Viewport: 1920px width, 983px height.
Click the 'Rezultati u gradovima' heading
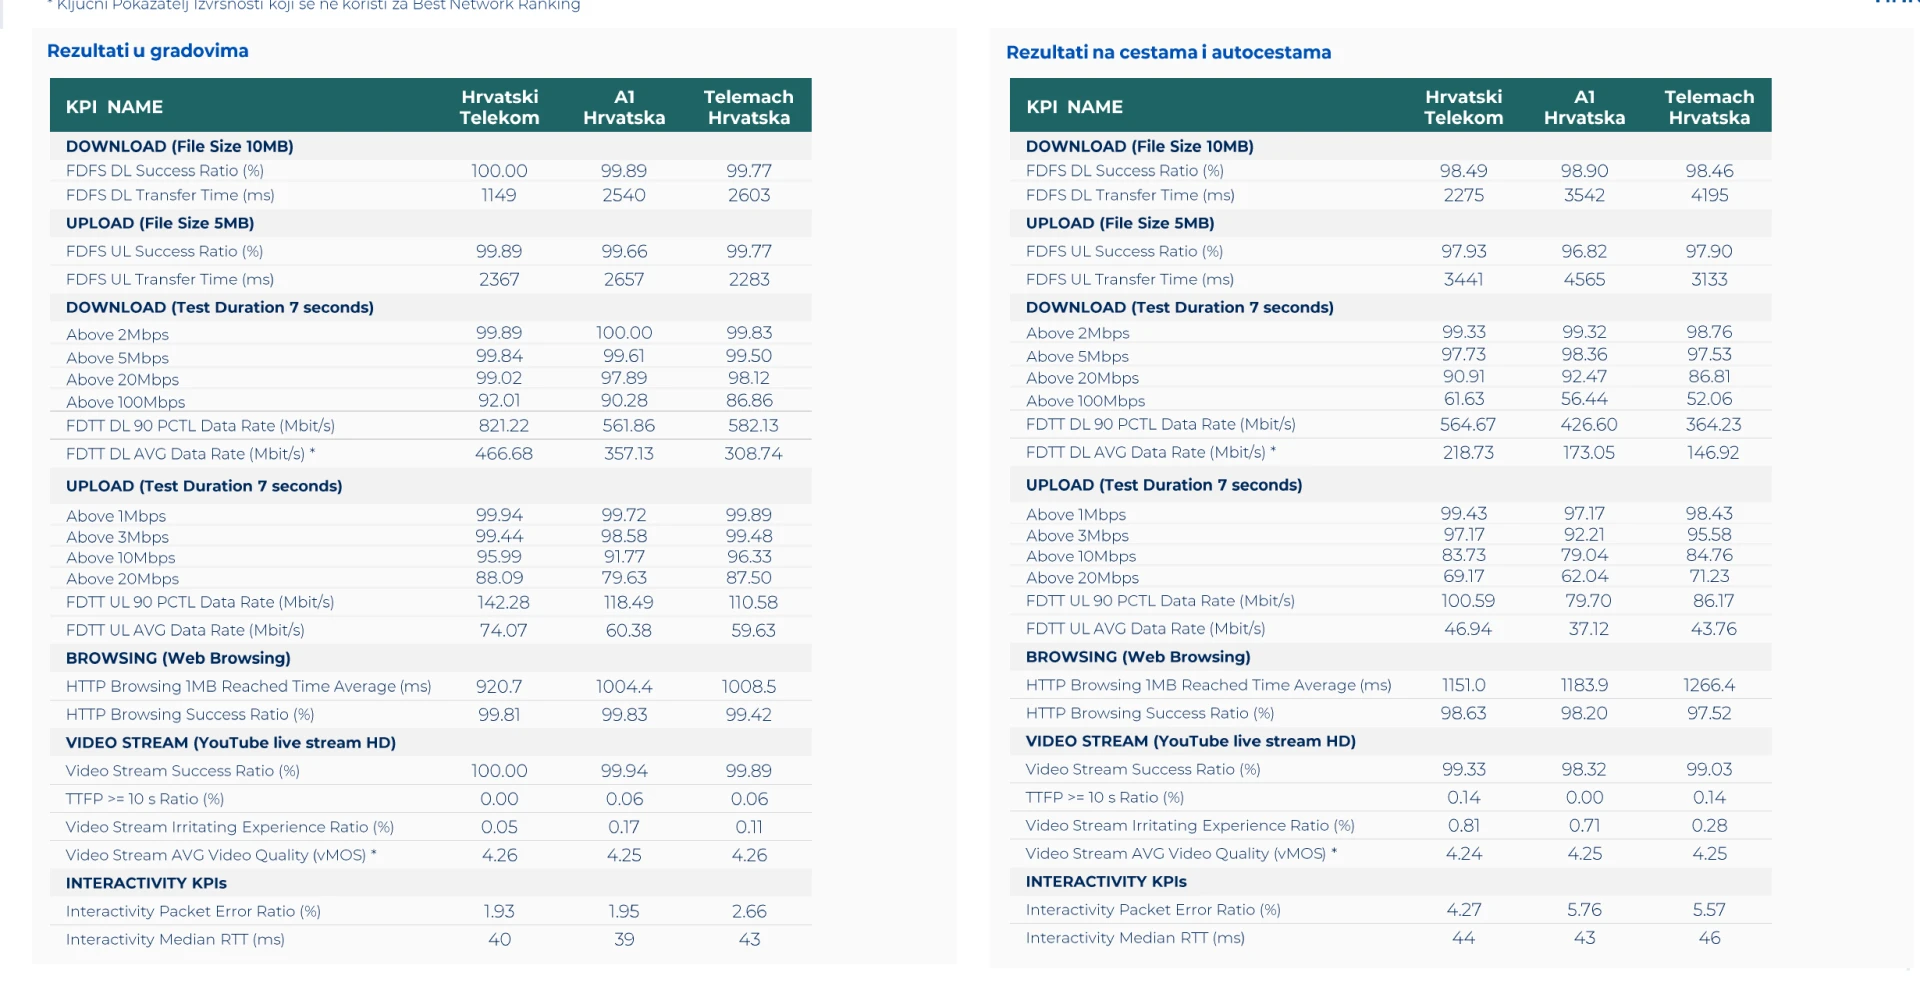[x=148, y=51]
